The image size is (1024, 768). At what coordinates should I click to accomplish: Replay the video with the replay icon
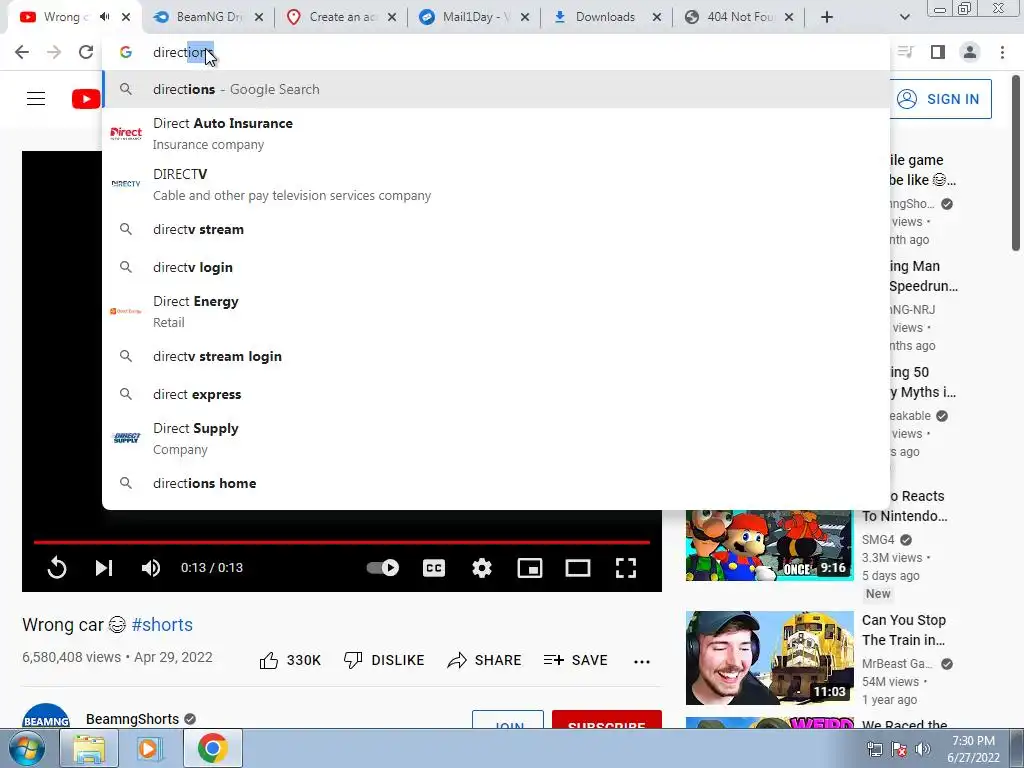coord(57,568)
